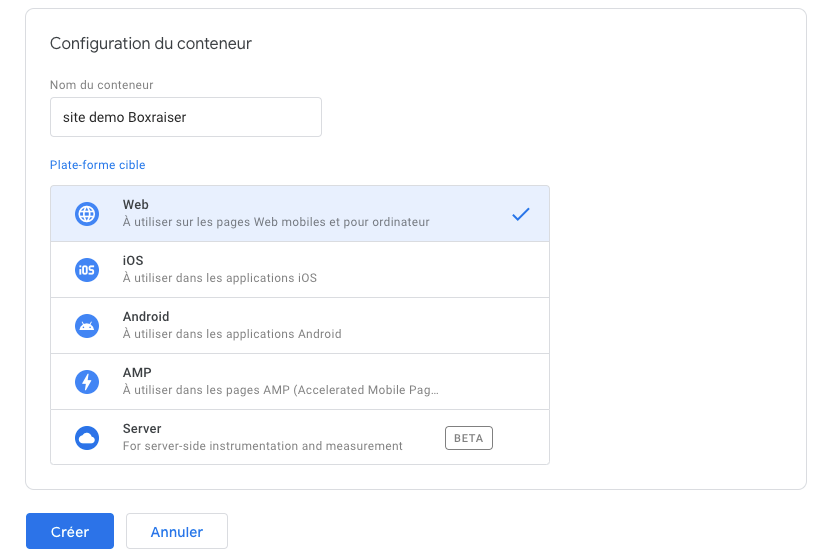
Task: Select the AMP platform title
Action: pos(137,373)
